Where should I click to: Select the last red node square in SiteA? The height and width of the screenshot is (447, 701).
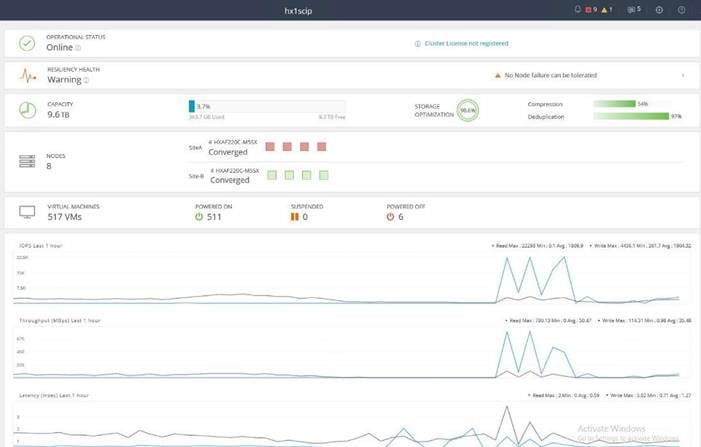321,147
